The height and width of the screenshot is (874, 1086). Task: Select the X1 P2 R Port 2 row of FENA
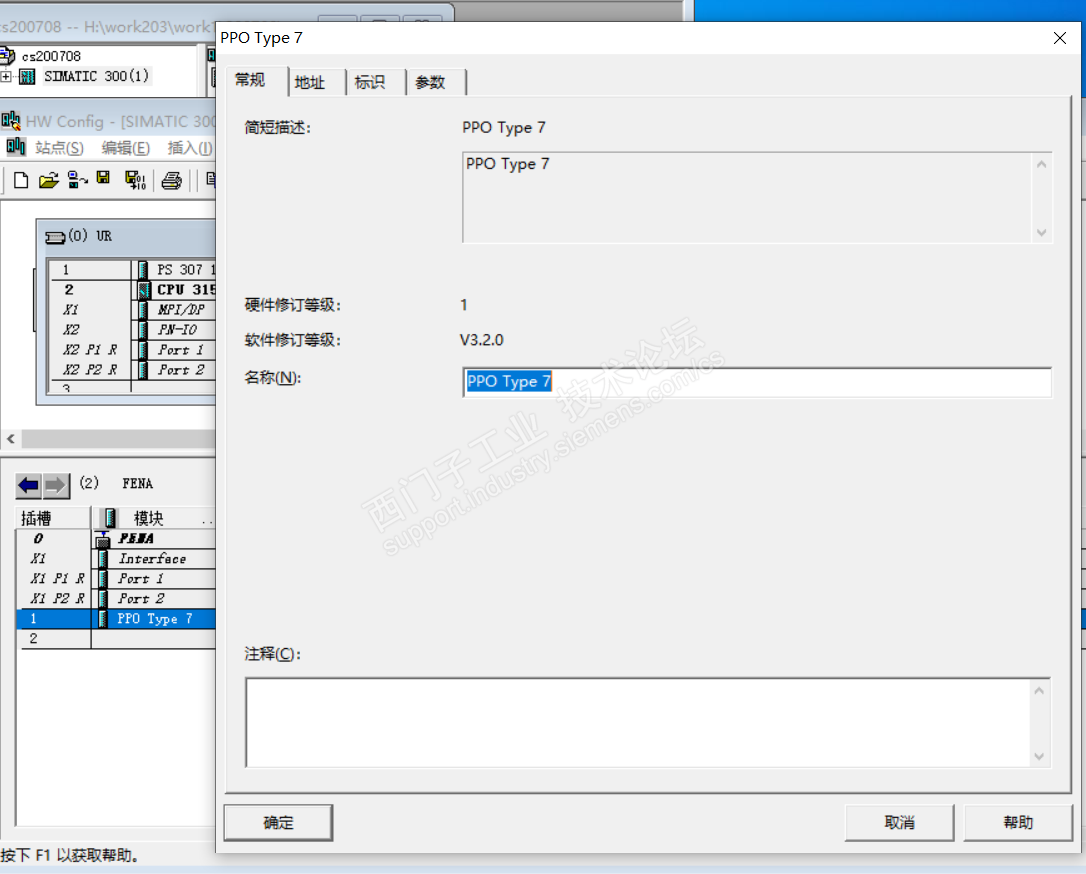116,598
